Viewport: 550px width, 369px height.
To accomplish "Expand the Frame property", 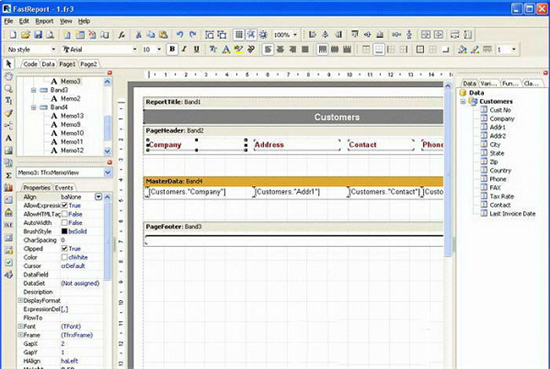I will 20,335.
